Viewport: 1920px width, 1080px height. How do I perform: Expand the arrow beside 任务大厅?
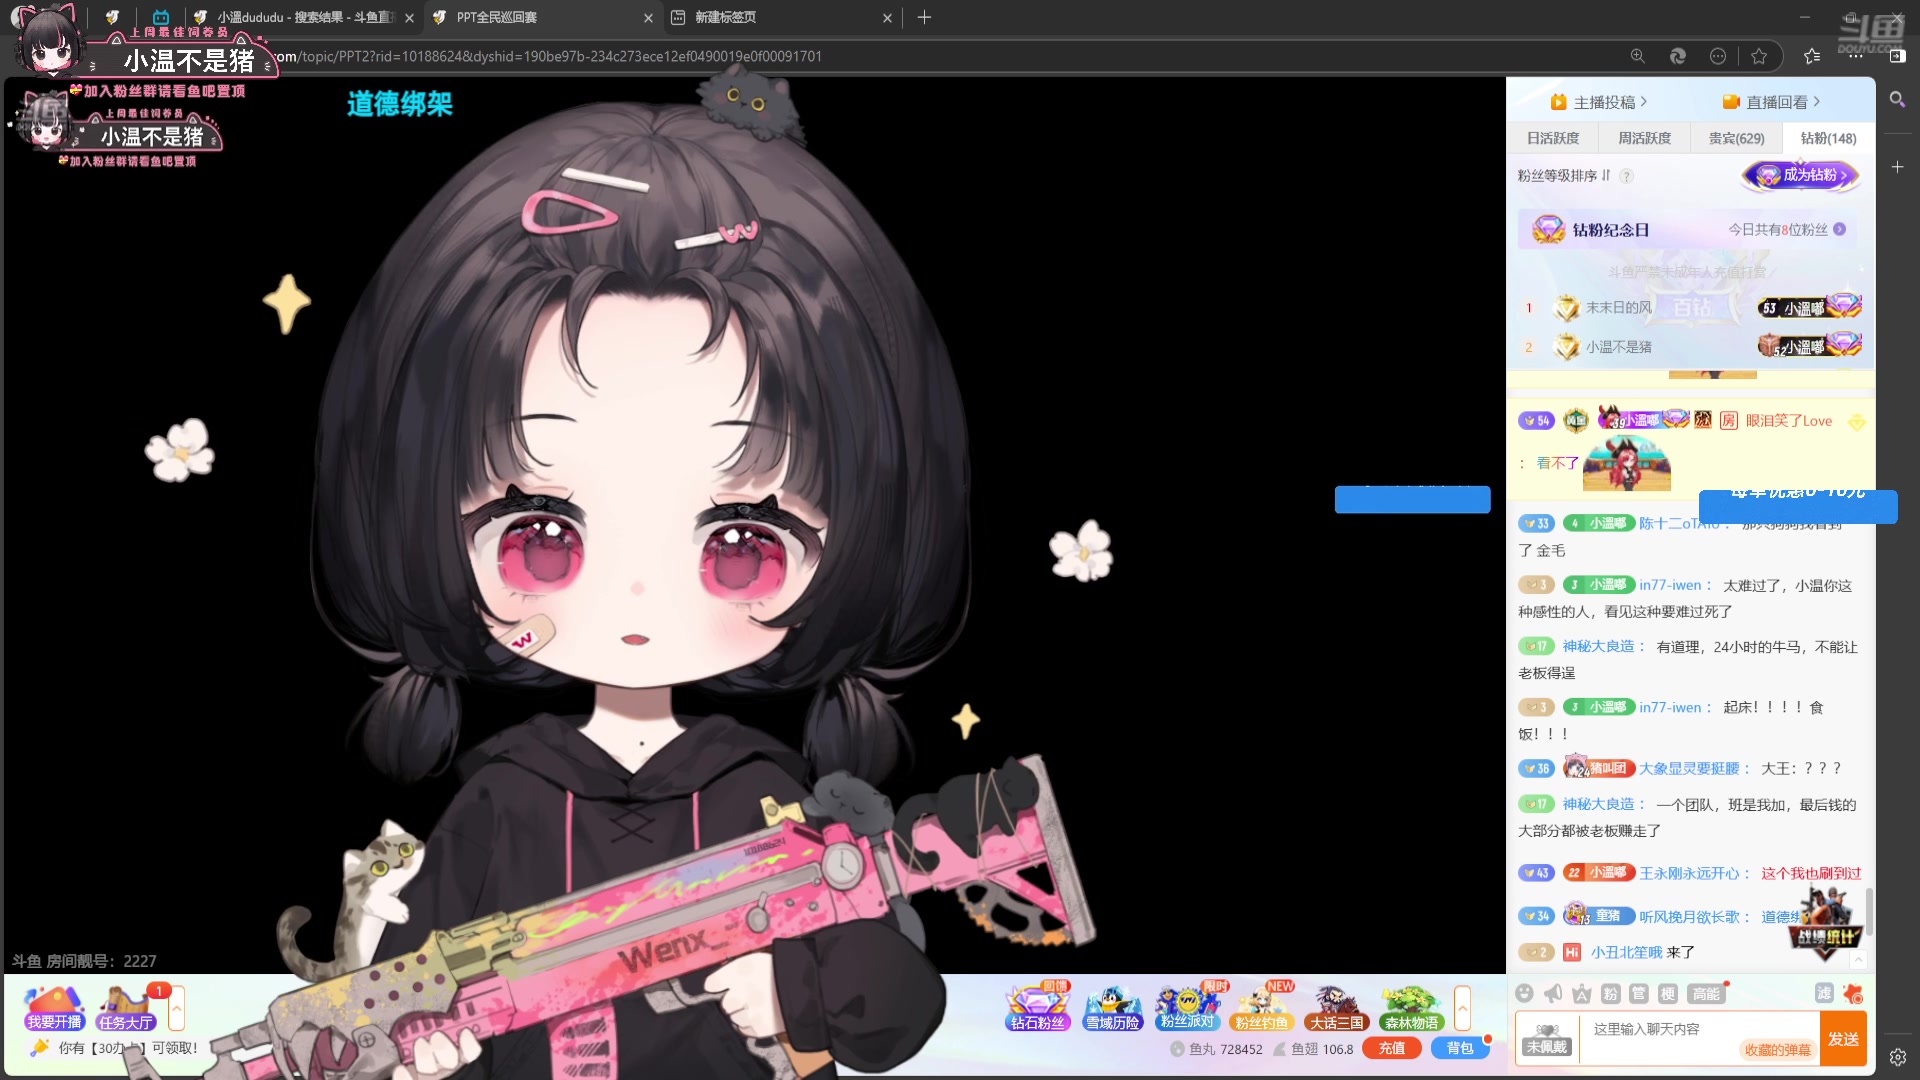pos(177,1008)
